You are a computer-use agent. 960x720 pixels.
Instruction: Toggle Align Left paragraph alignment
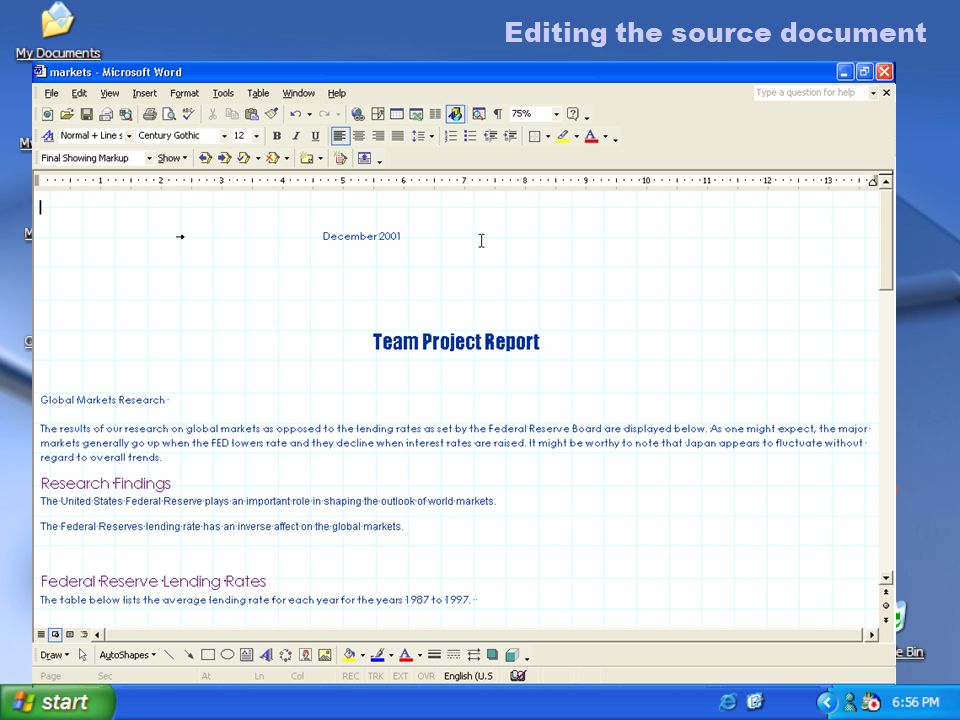click(340, 136)
